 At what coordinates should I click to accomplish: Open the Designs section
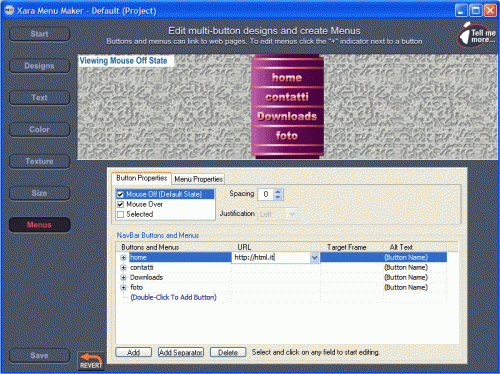coord(39,66)
